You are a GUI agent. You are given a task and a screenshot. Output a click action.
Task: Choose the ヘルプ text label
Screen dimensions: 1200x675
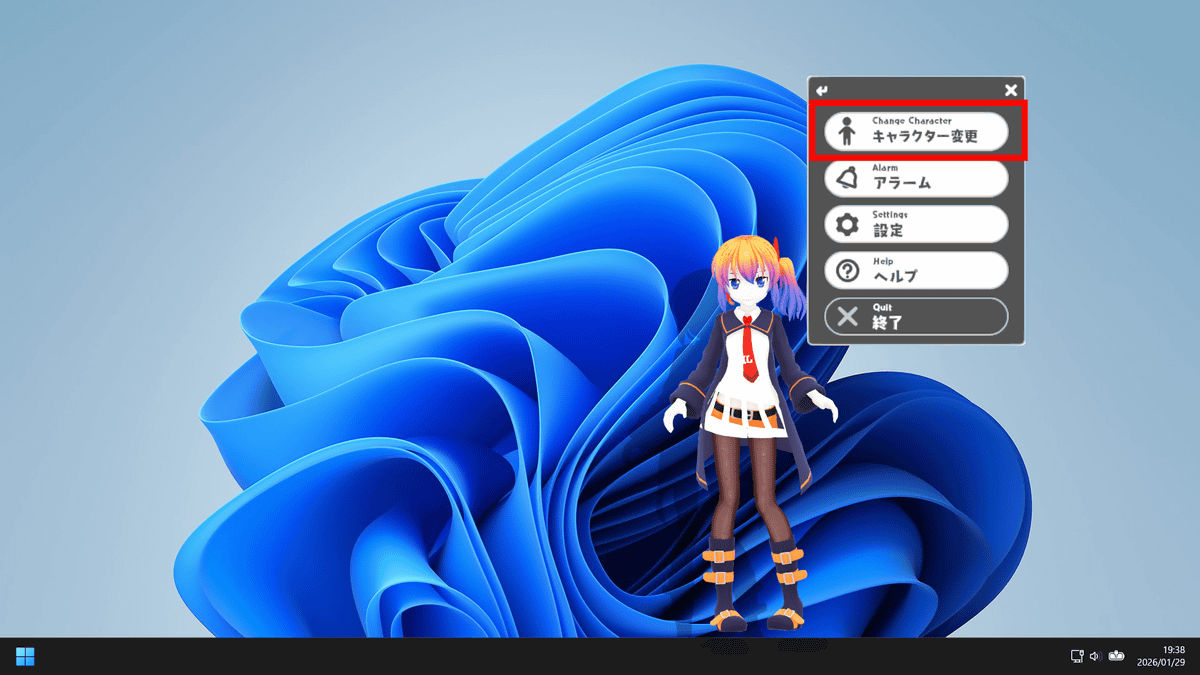coord(894,275)
